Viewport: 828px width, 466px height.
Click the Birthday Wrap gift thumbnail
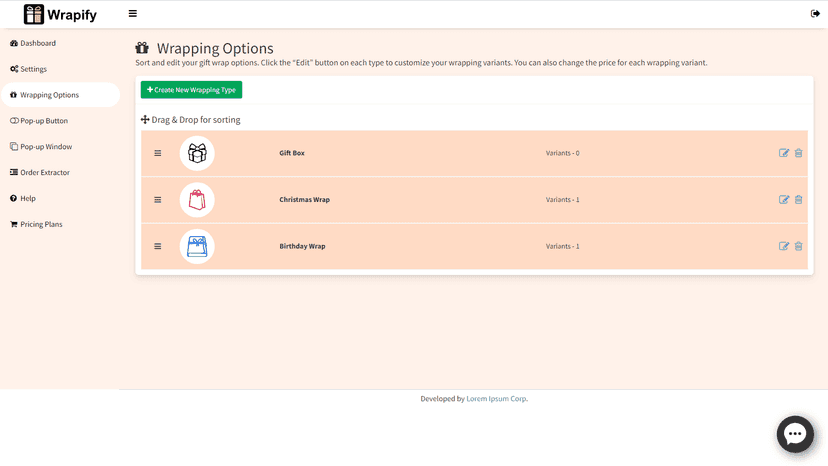[x=197, y=246]
